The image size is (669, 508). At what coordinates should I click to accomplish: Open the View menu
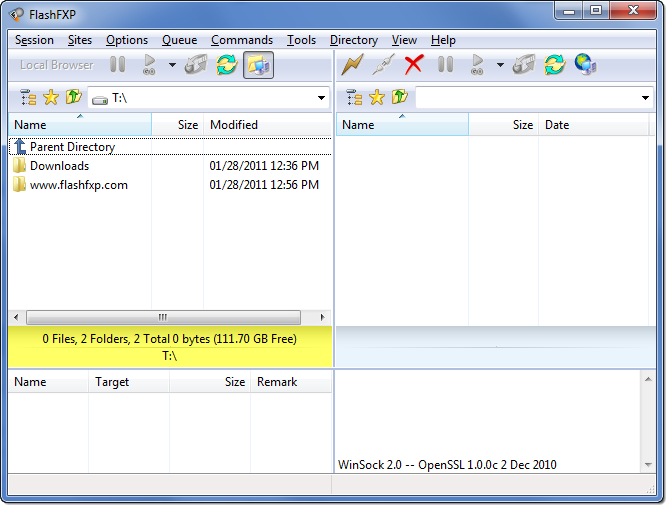coord(404,40)
